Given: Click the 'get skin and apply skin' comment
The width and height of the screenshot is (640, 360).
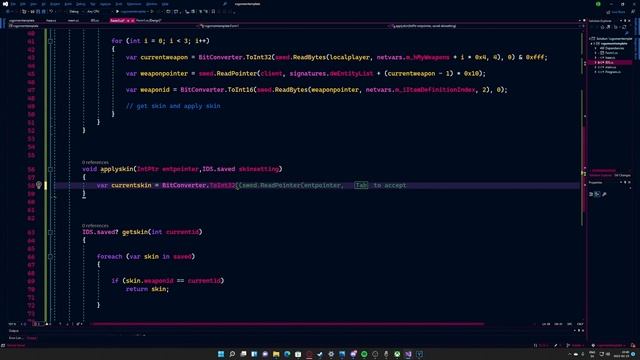Looking at the screenshot, I should [173, 106].
